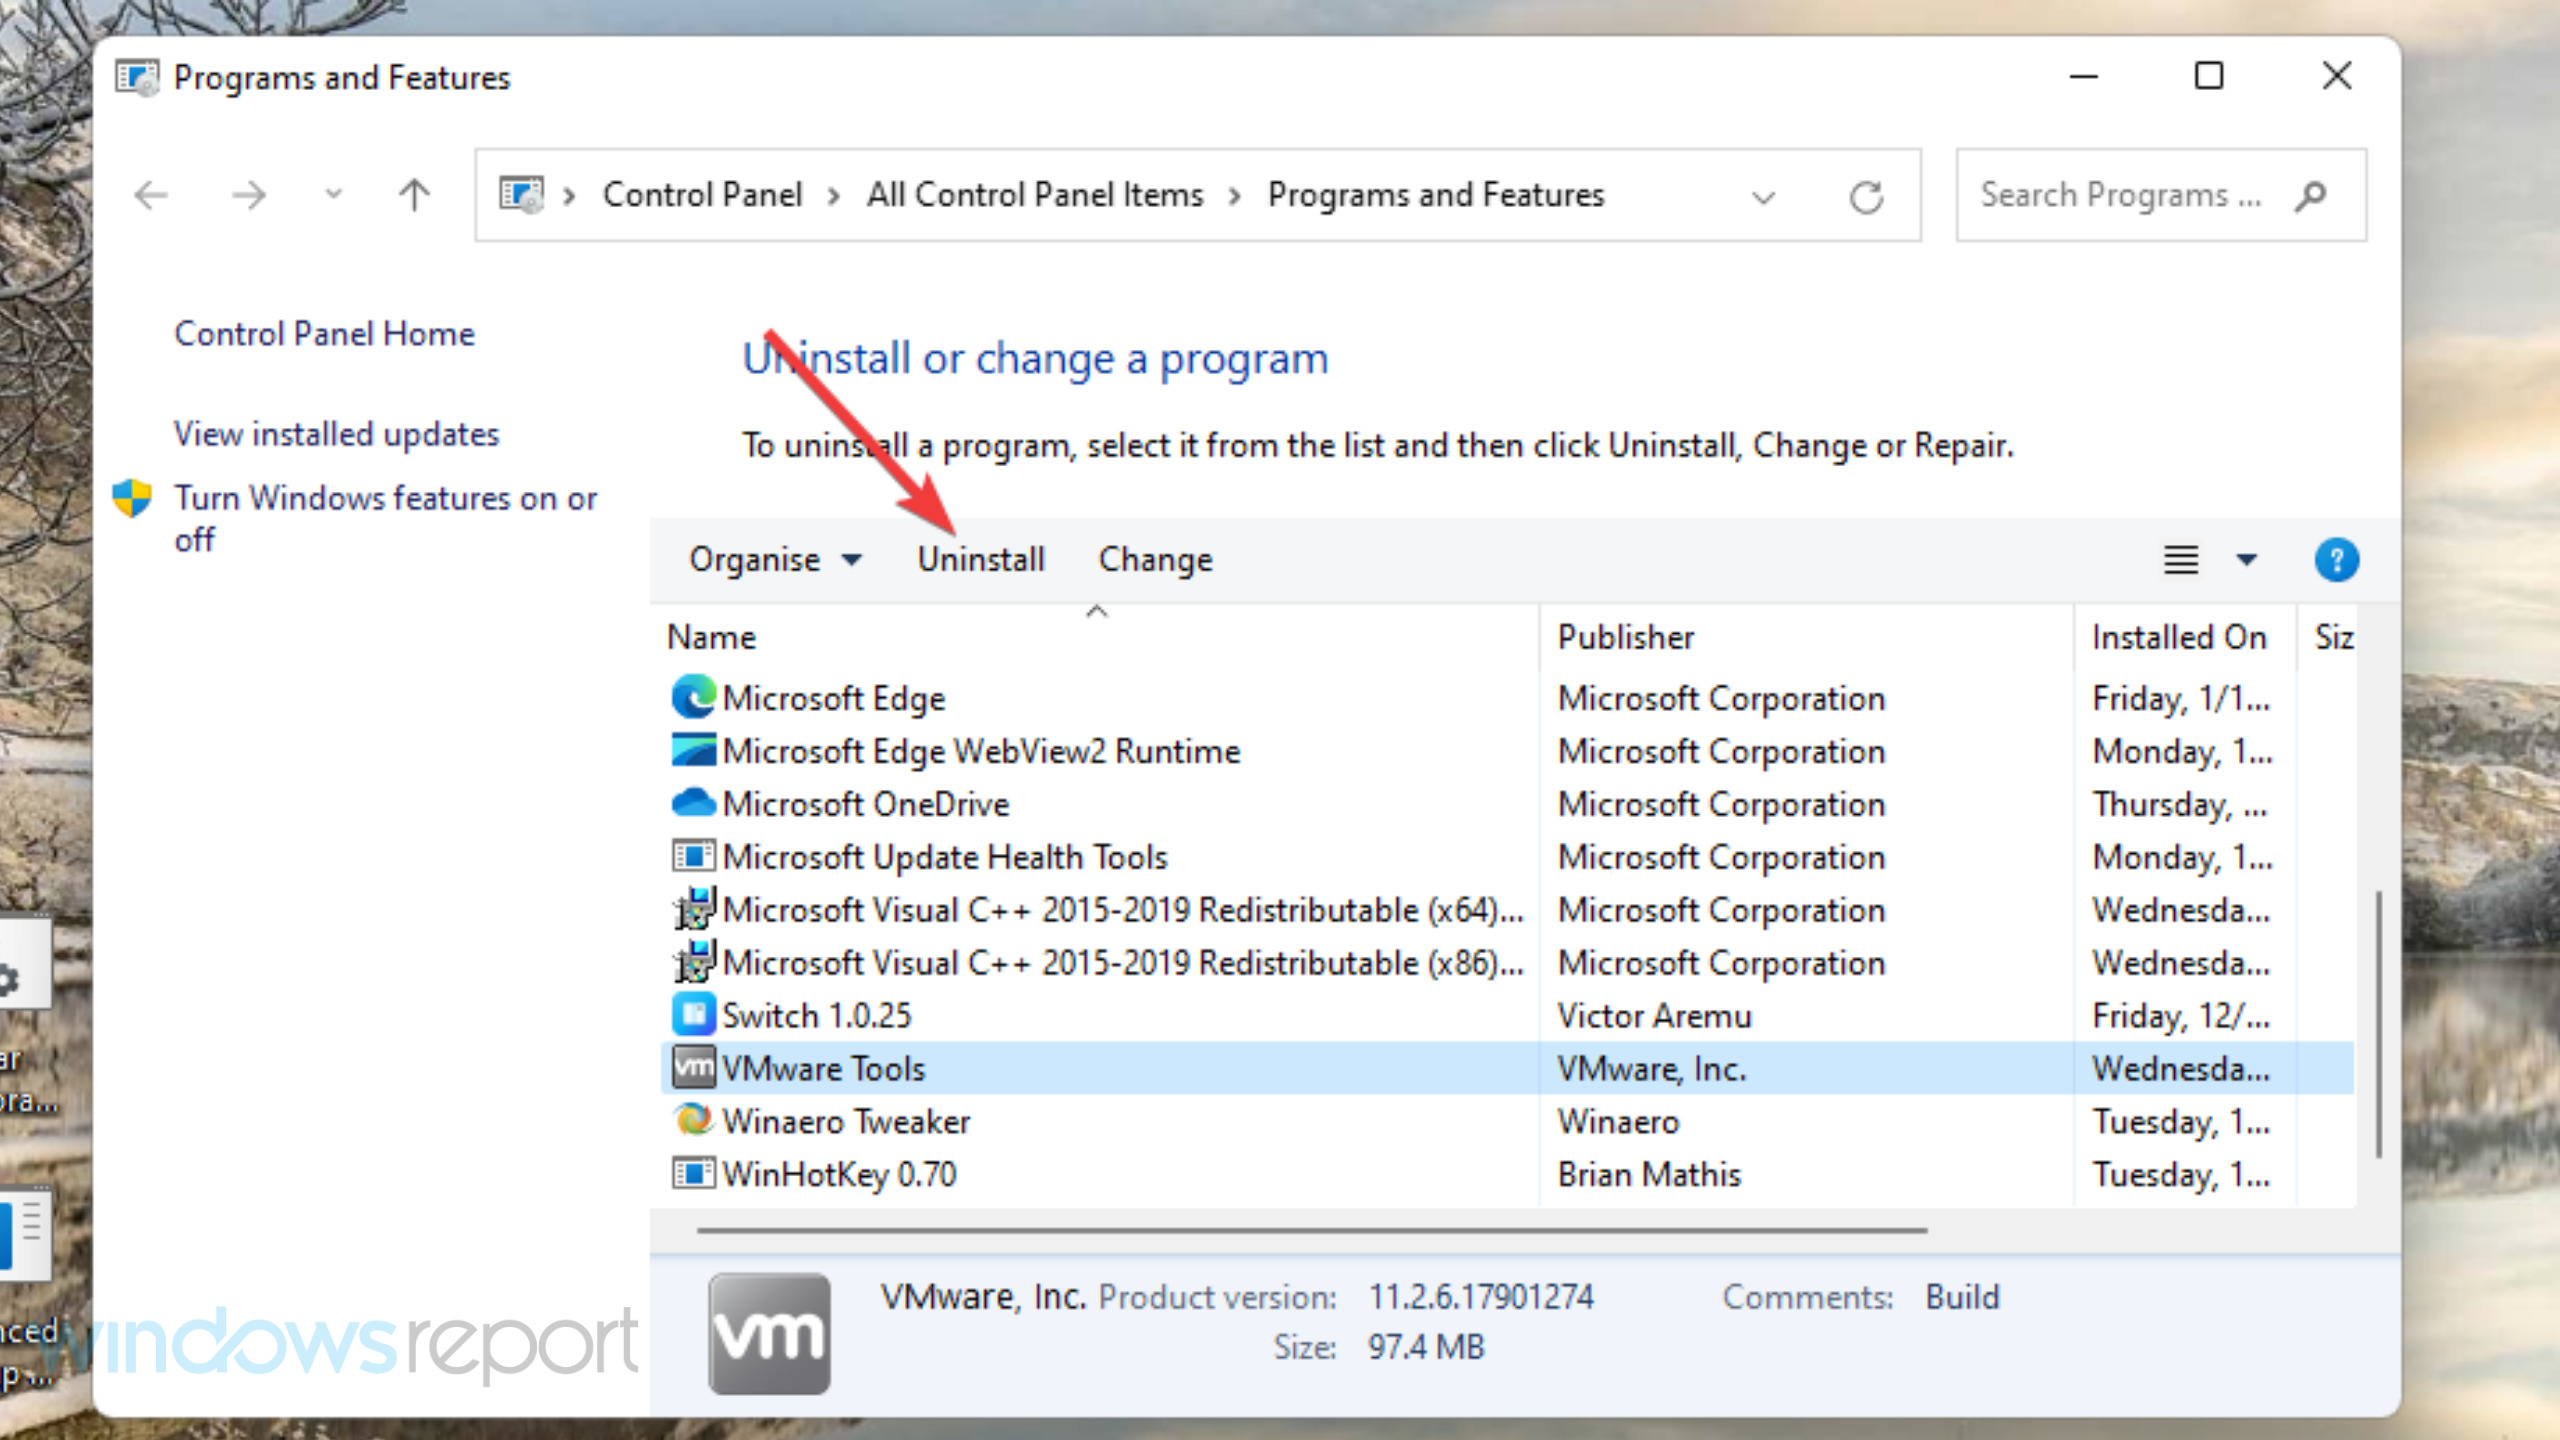This screenshot has height=1440, width=2560.
Task: Select WinHotKey 0.70 entry name
Action: 839,1175
